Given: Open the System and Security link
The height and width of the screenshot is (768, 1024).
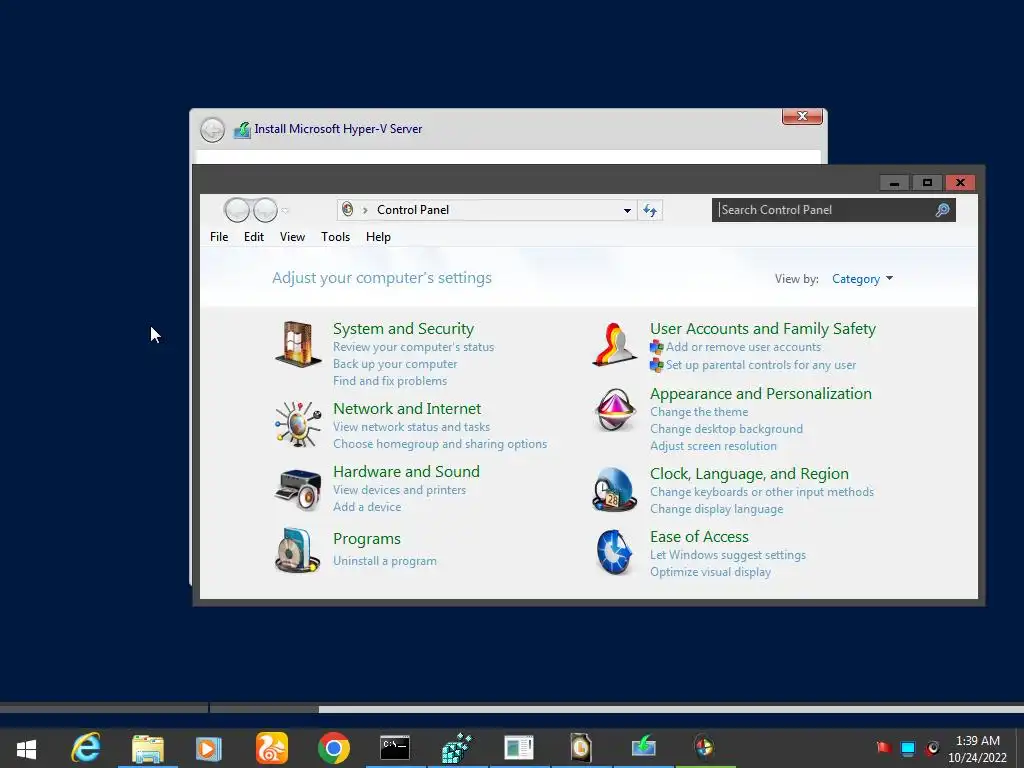Looking at the screenshot, I should [x=404, y=329].
